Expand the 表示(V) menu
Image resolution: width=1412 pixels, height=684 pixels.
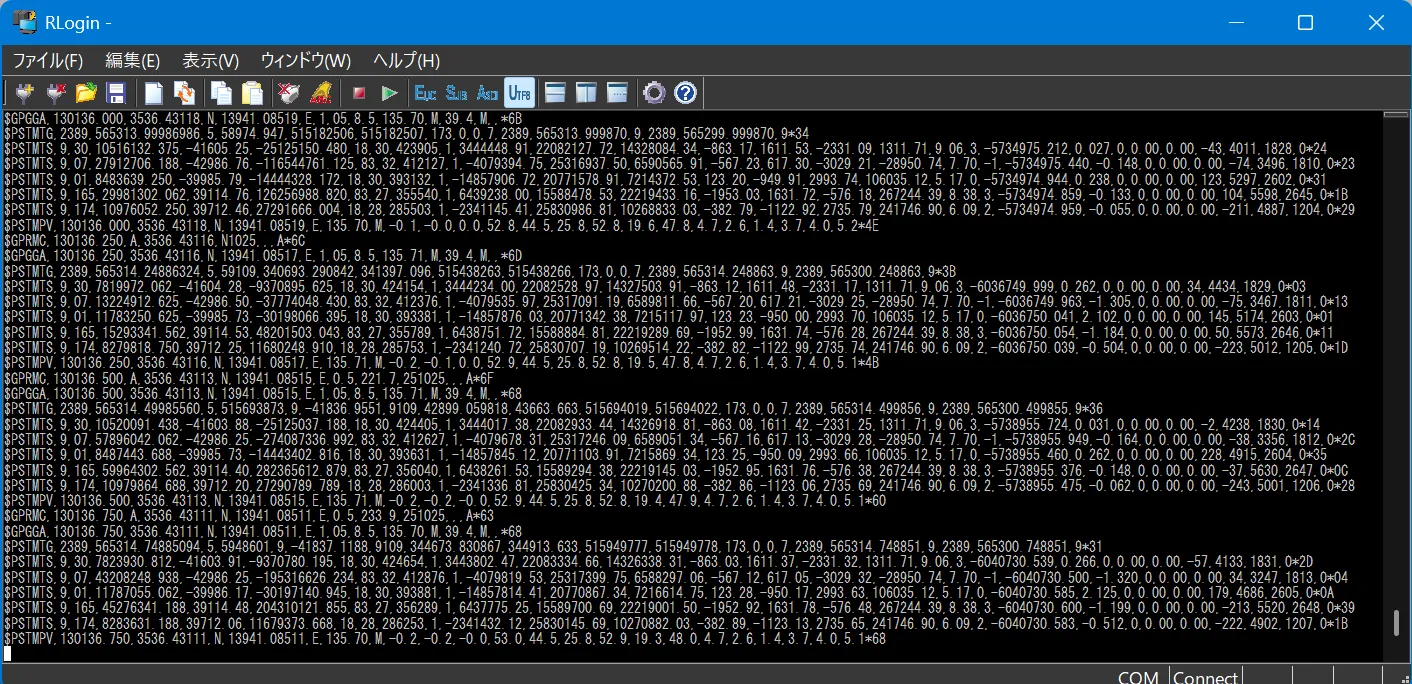pos(210,60)
